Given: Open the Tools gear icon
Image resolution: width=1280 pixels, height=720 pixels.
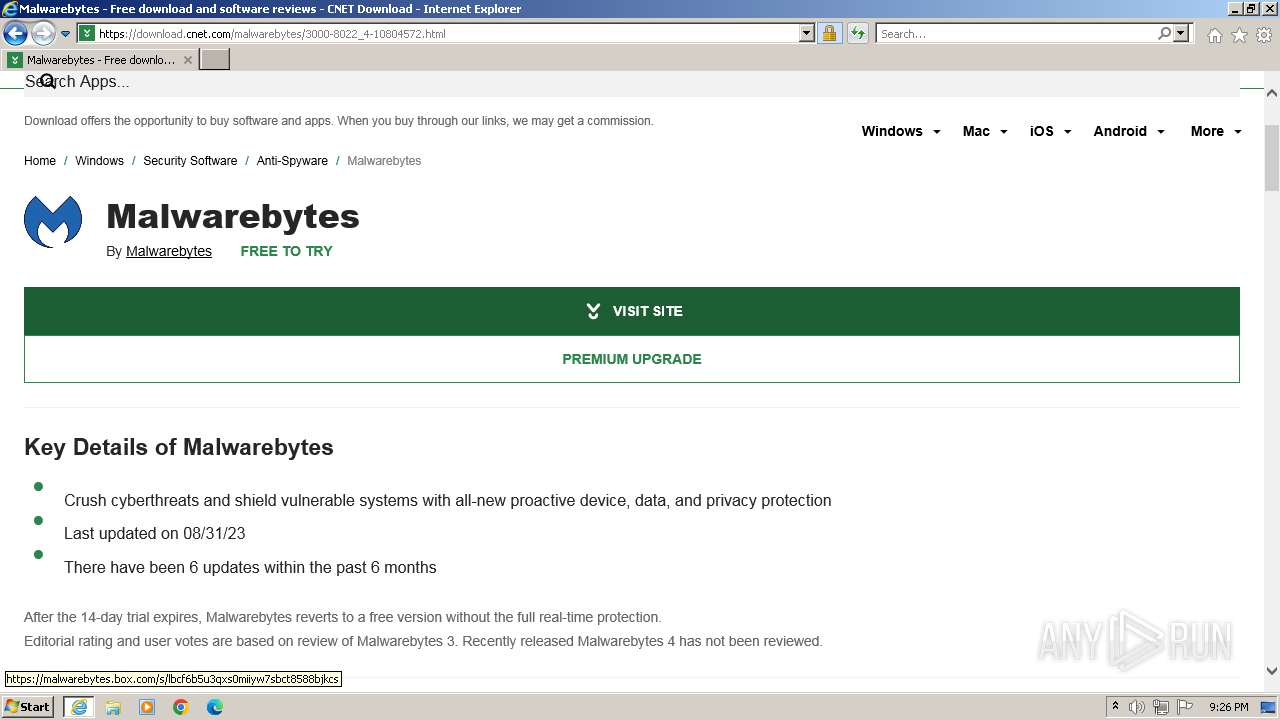Looking at the screenshot, I should click(x=1264, y=35).
